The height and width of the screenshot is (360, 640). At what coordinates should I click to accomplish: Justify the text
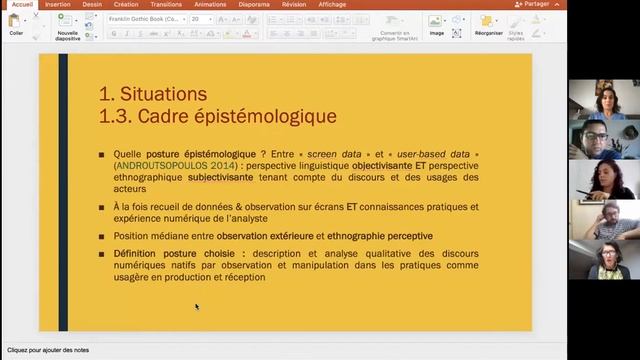click(x=313, y=34)
